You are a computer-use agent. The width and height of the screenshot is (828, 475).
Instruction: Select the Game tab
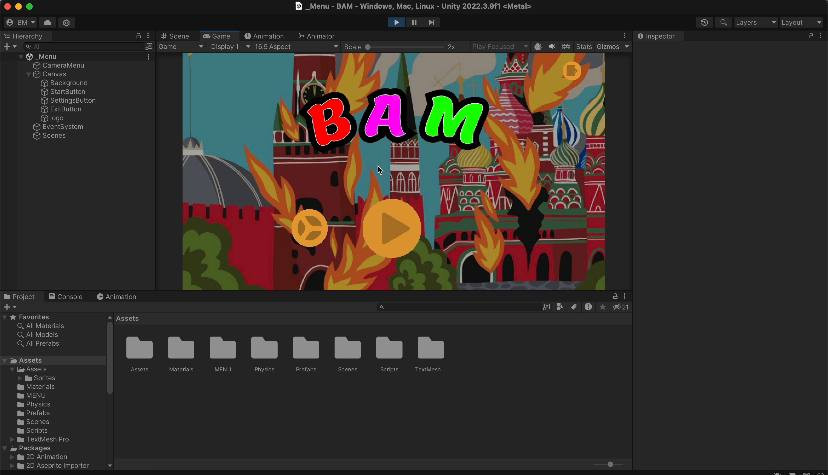point(217,36)
